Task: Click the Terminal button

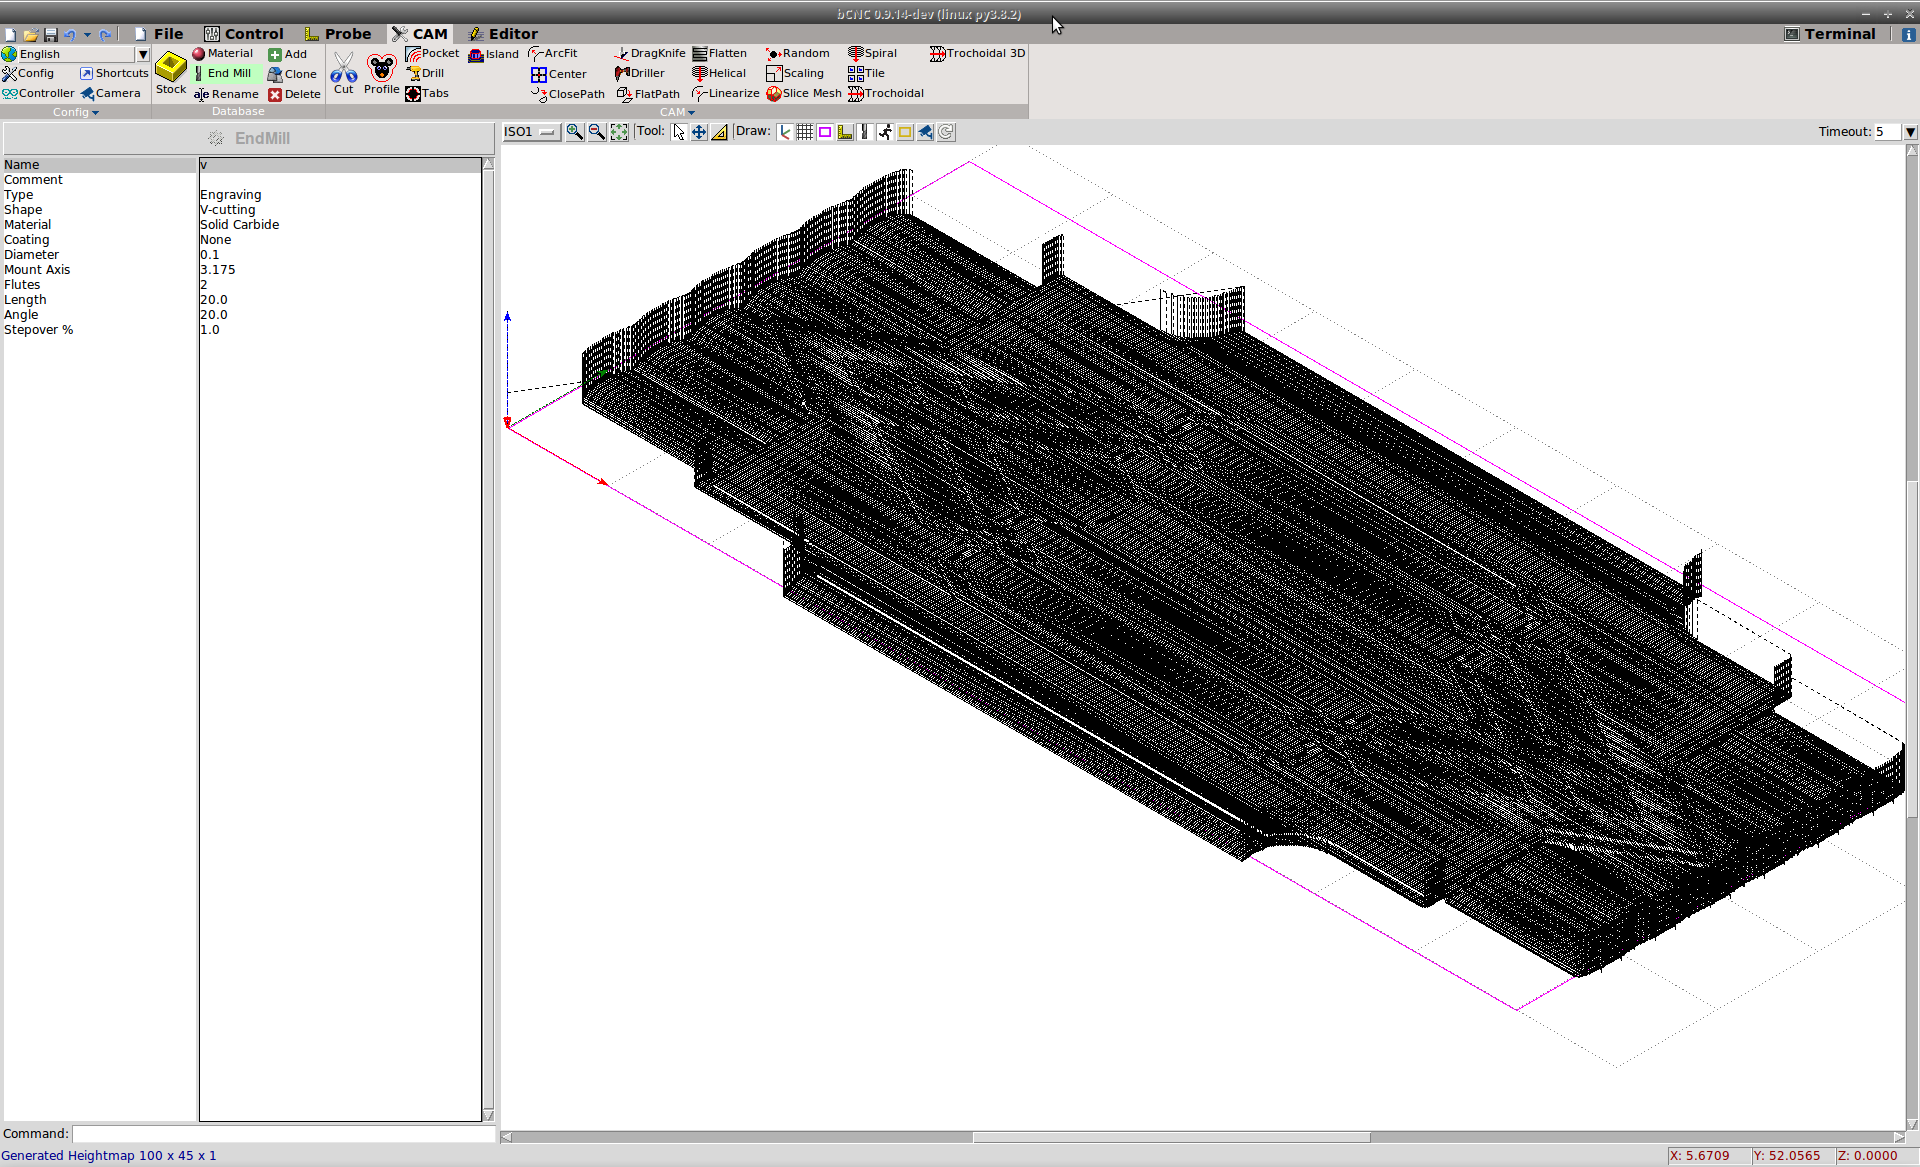Action: (x=1830, y=34)
